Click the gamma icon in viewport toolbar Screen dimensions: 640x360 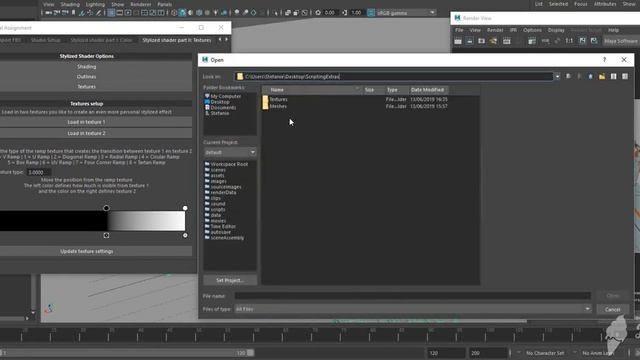[344, 13]
